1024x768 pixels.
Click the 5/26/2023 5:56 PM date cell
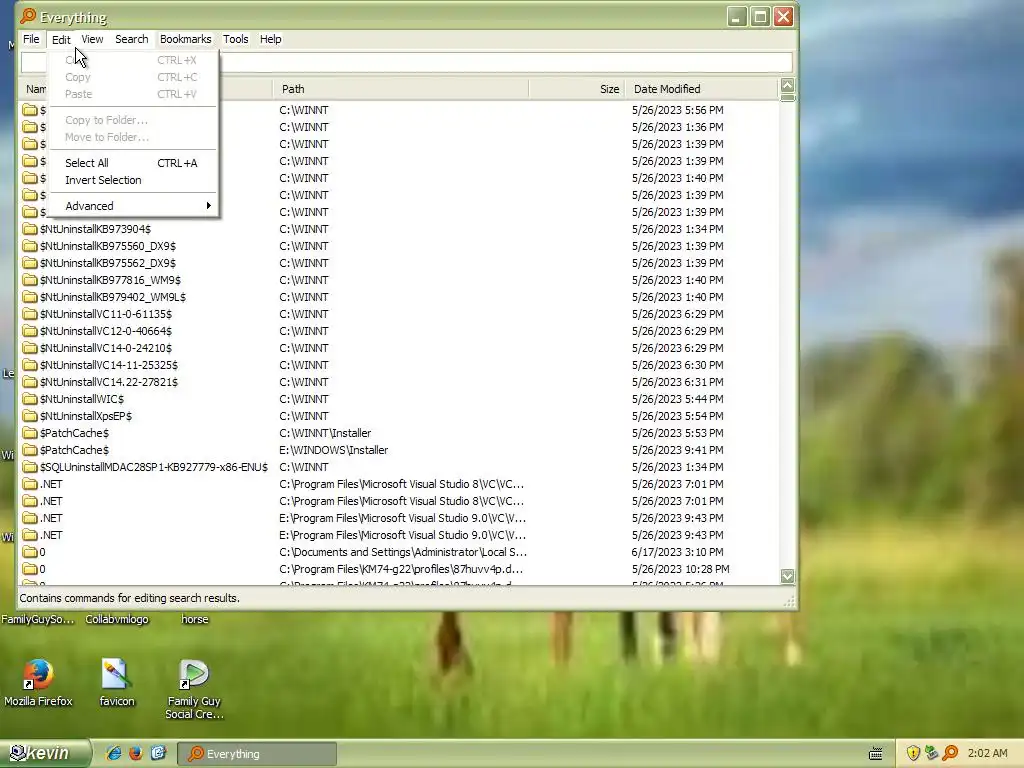[x=677, y=110]
